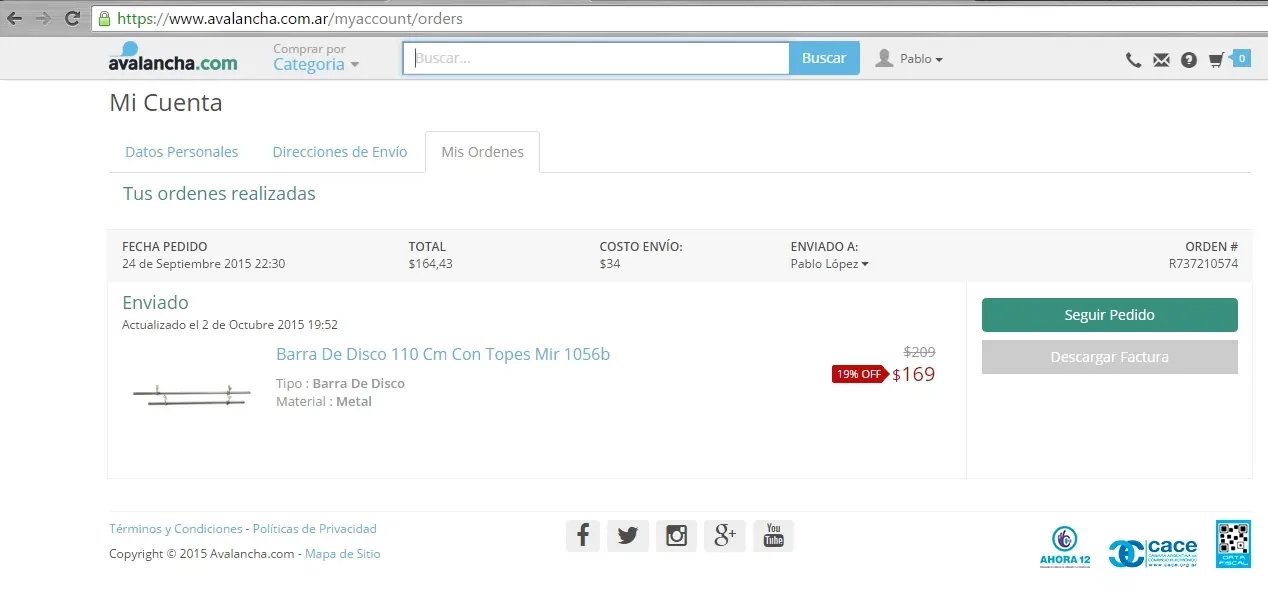This screenshot has height=594, width=1268.
Task: Click the Tipo : Barra De Disco text
Action: (340, 383)
